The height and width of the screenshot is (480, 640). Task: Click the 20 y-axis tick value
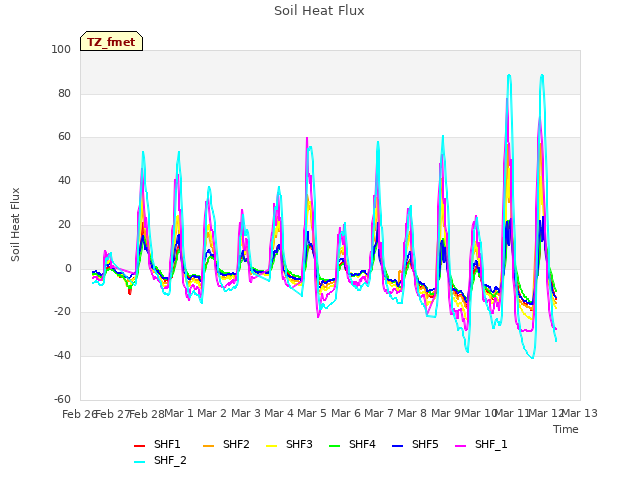[64, 224]
